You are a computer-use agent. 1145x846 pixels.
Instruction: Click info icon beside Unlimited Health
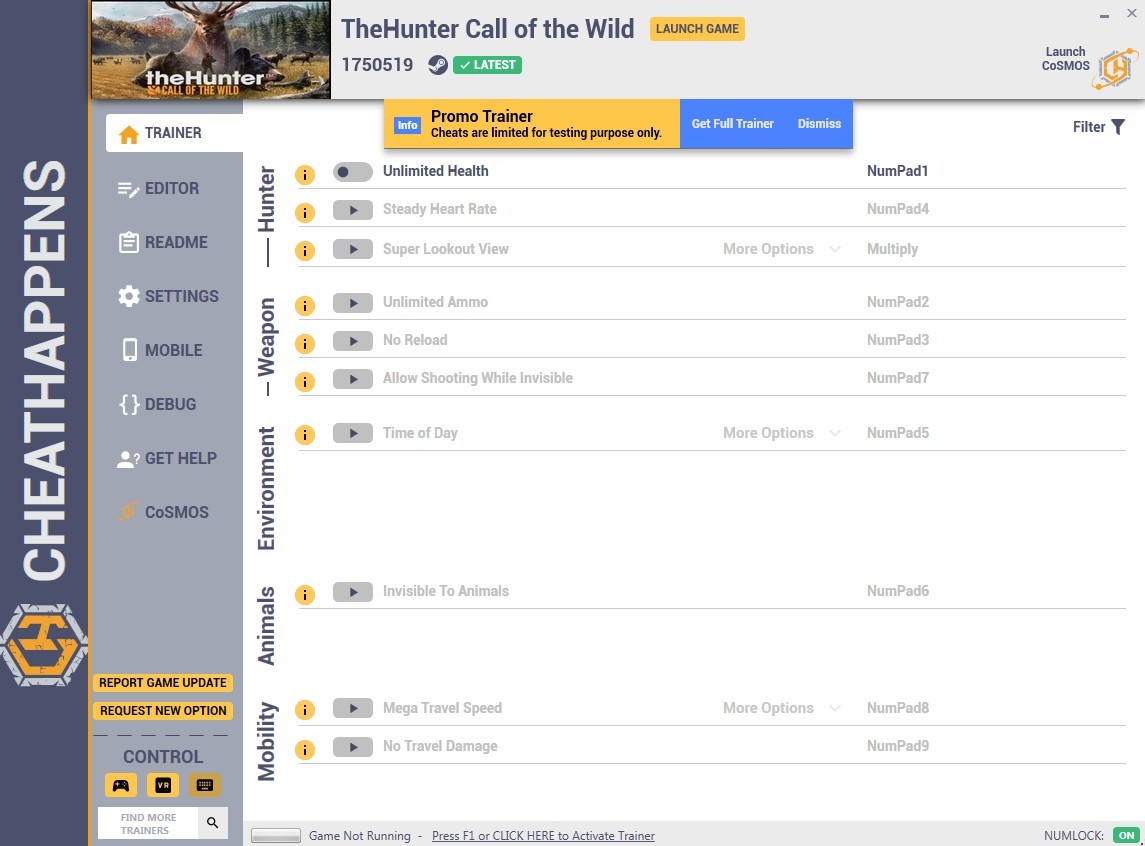(305, 174)
